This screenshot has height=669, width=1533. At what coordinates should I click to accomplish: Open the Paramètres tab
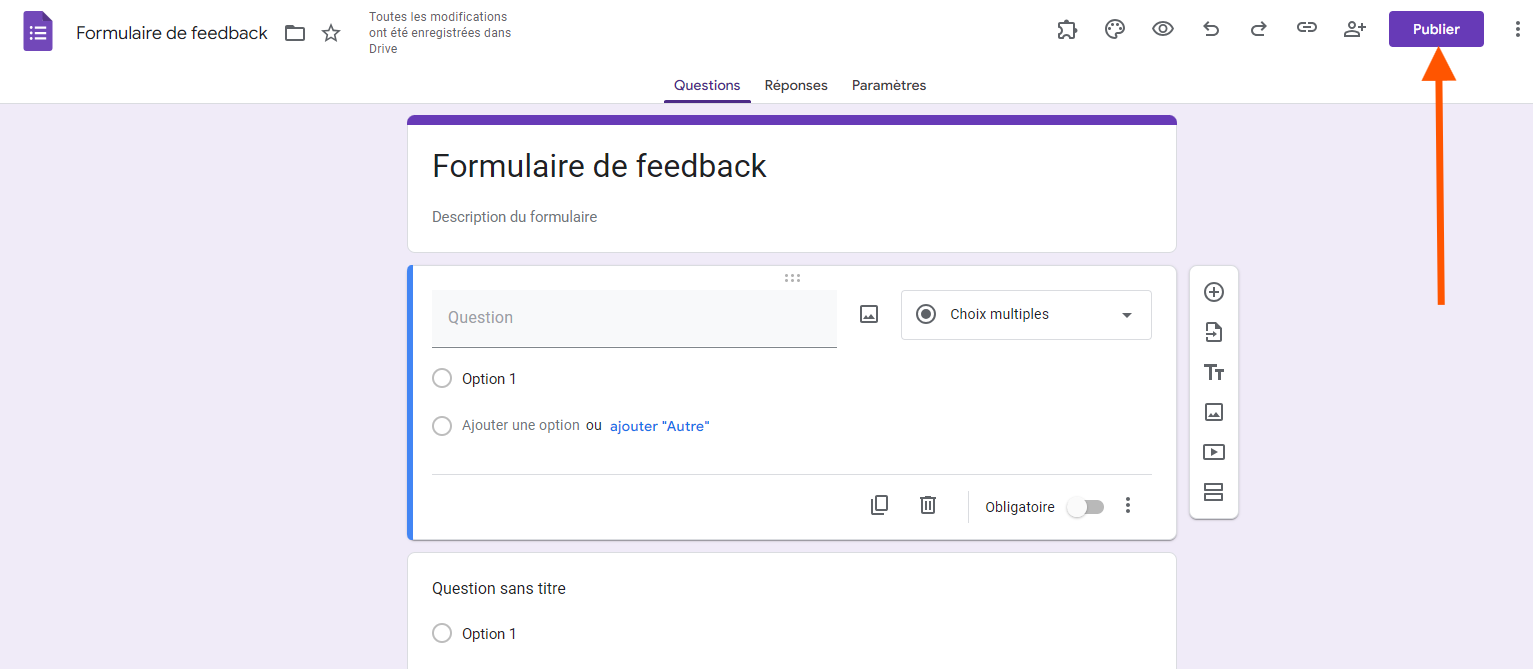[889, 86]
